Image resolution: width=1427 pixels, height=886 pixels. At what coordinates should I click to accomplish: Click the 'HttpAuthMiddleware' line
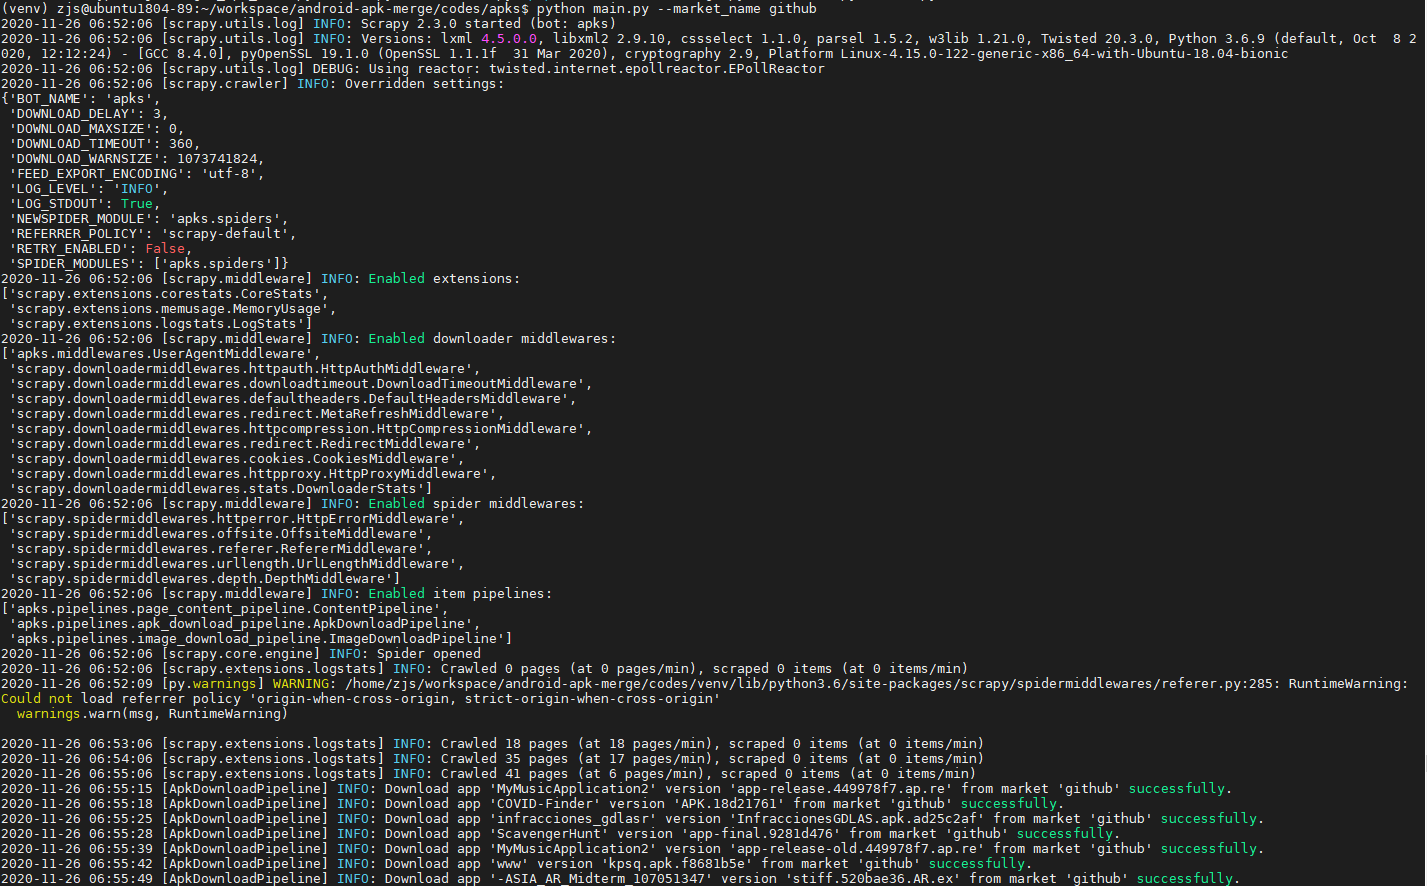coord(245,369)
